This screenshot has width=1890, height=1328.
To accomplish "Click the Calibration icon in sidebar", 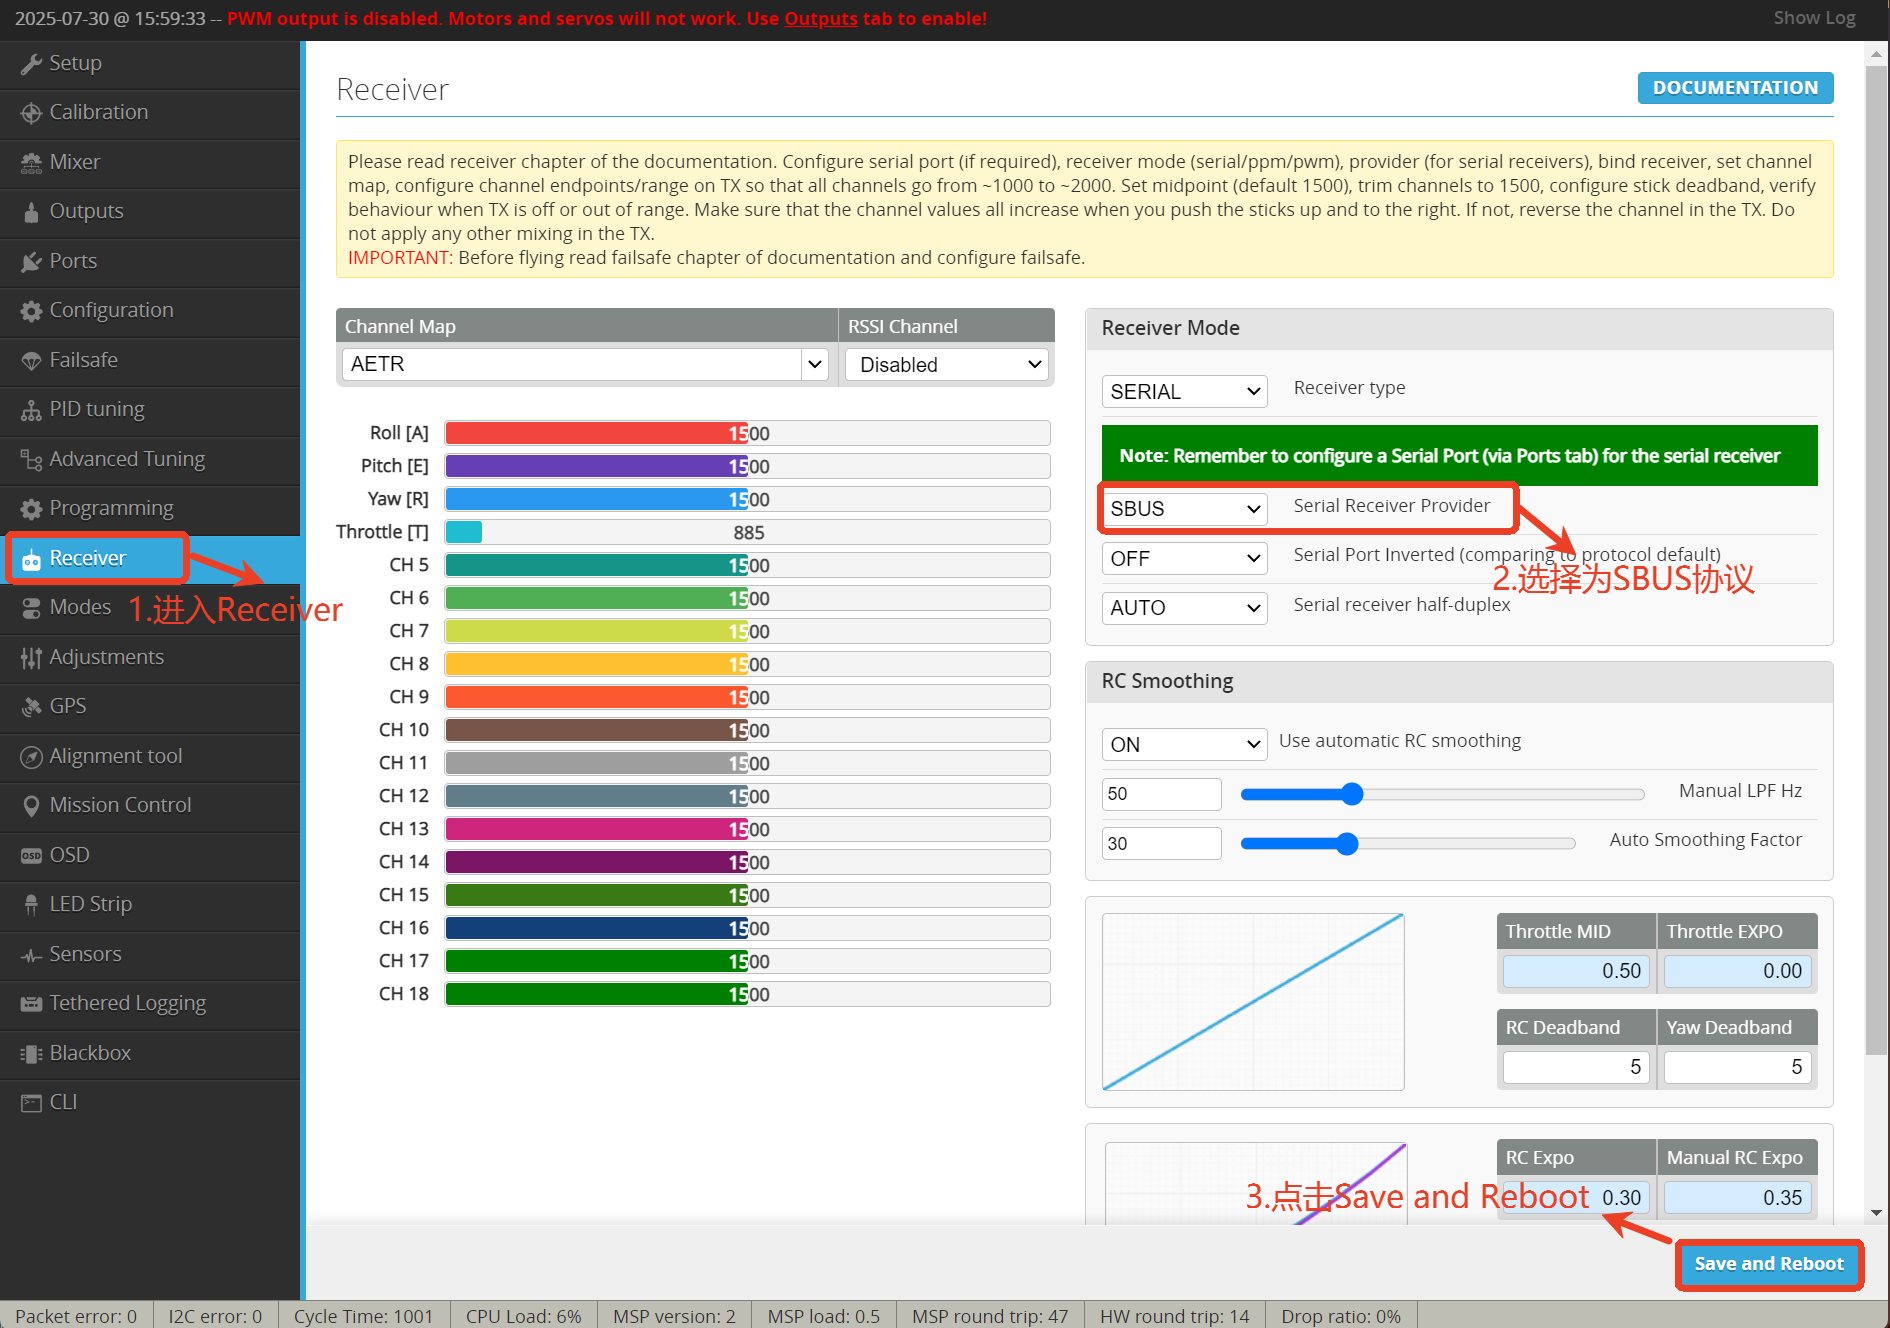I will [x=31, y=113].
